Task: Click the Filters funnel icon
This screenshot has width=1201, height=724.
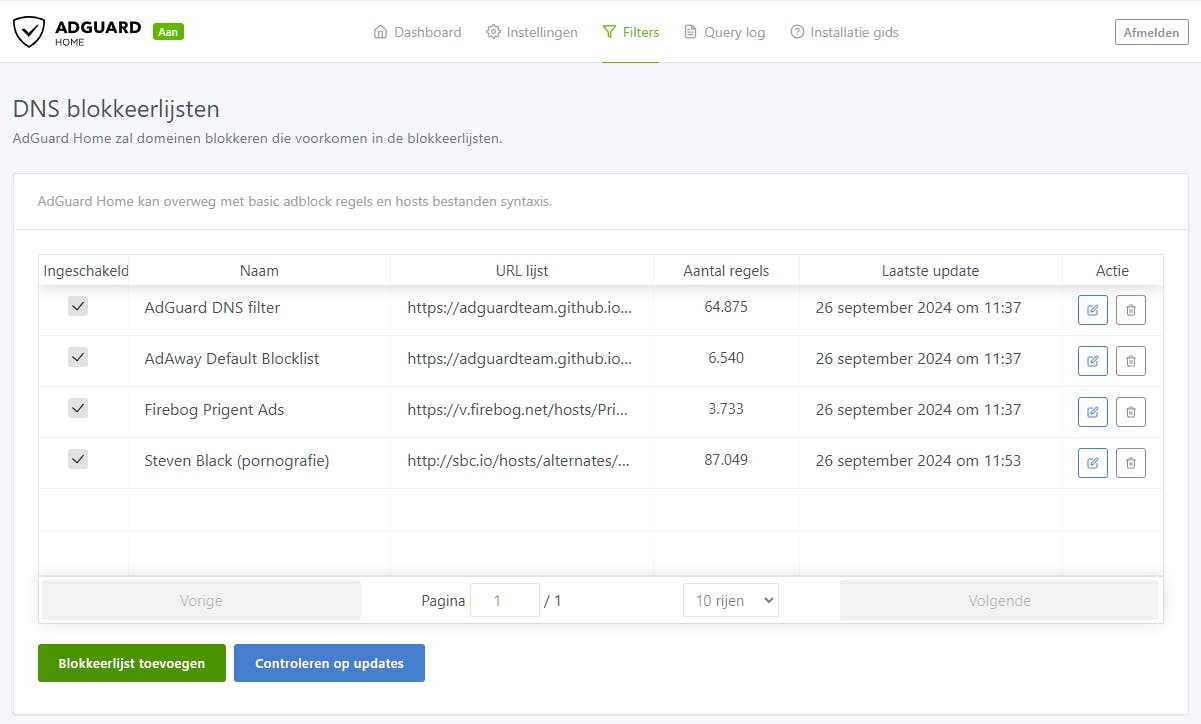Action: click(609, 32)
